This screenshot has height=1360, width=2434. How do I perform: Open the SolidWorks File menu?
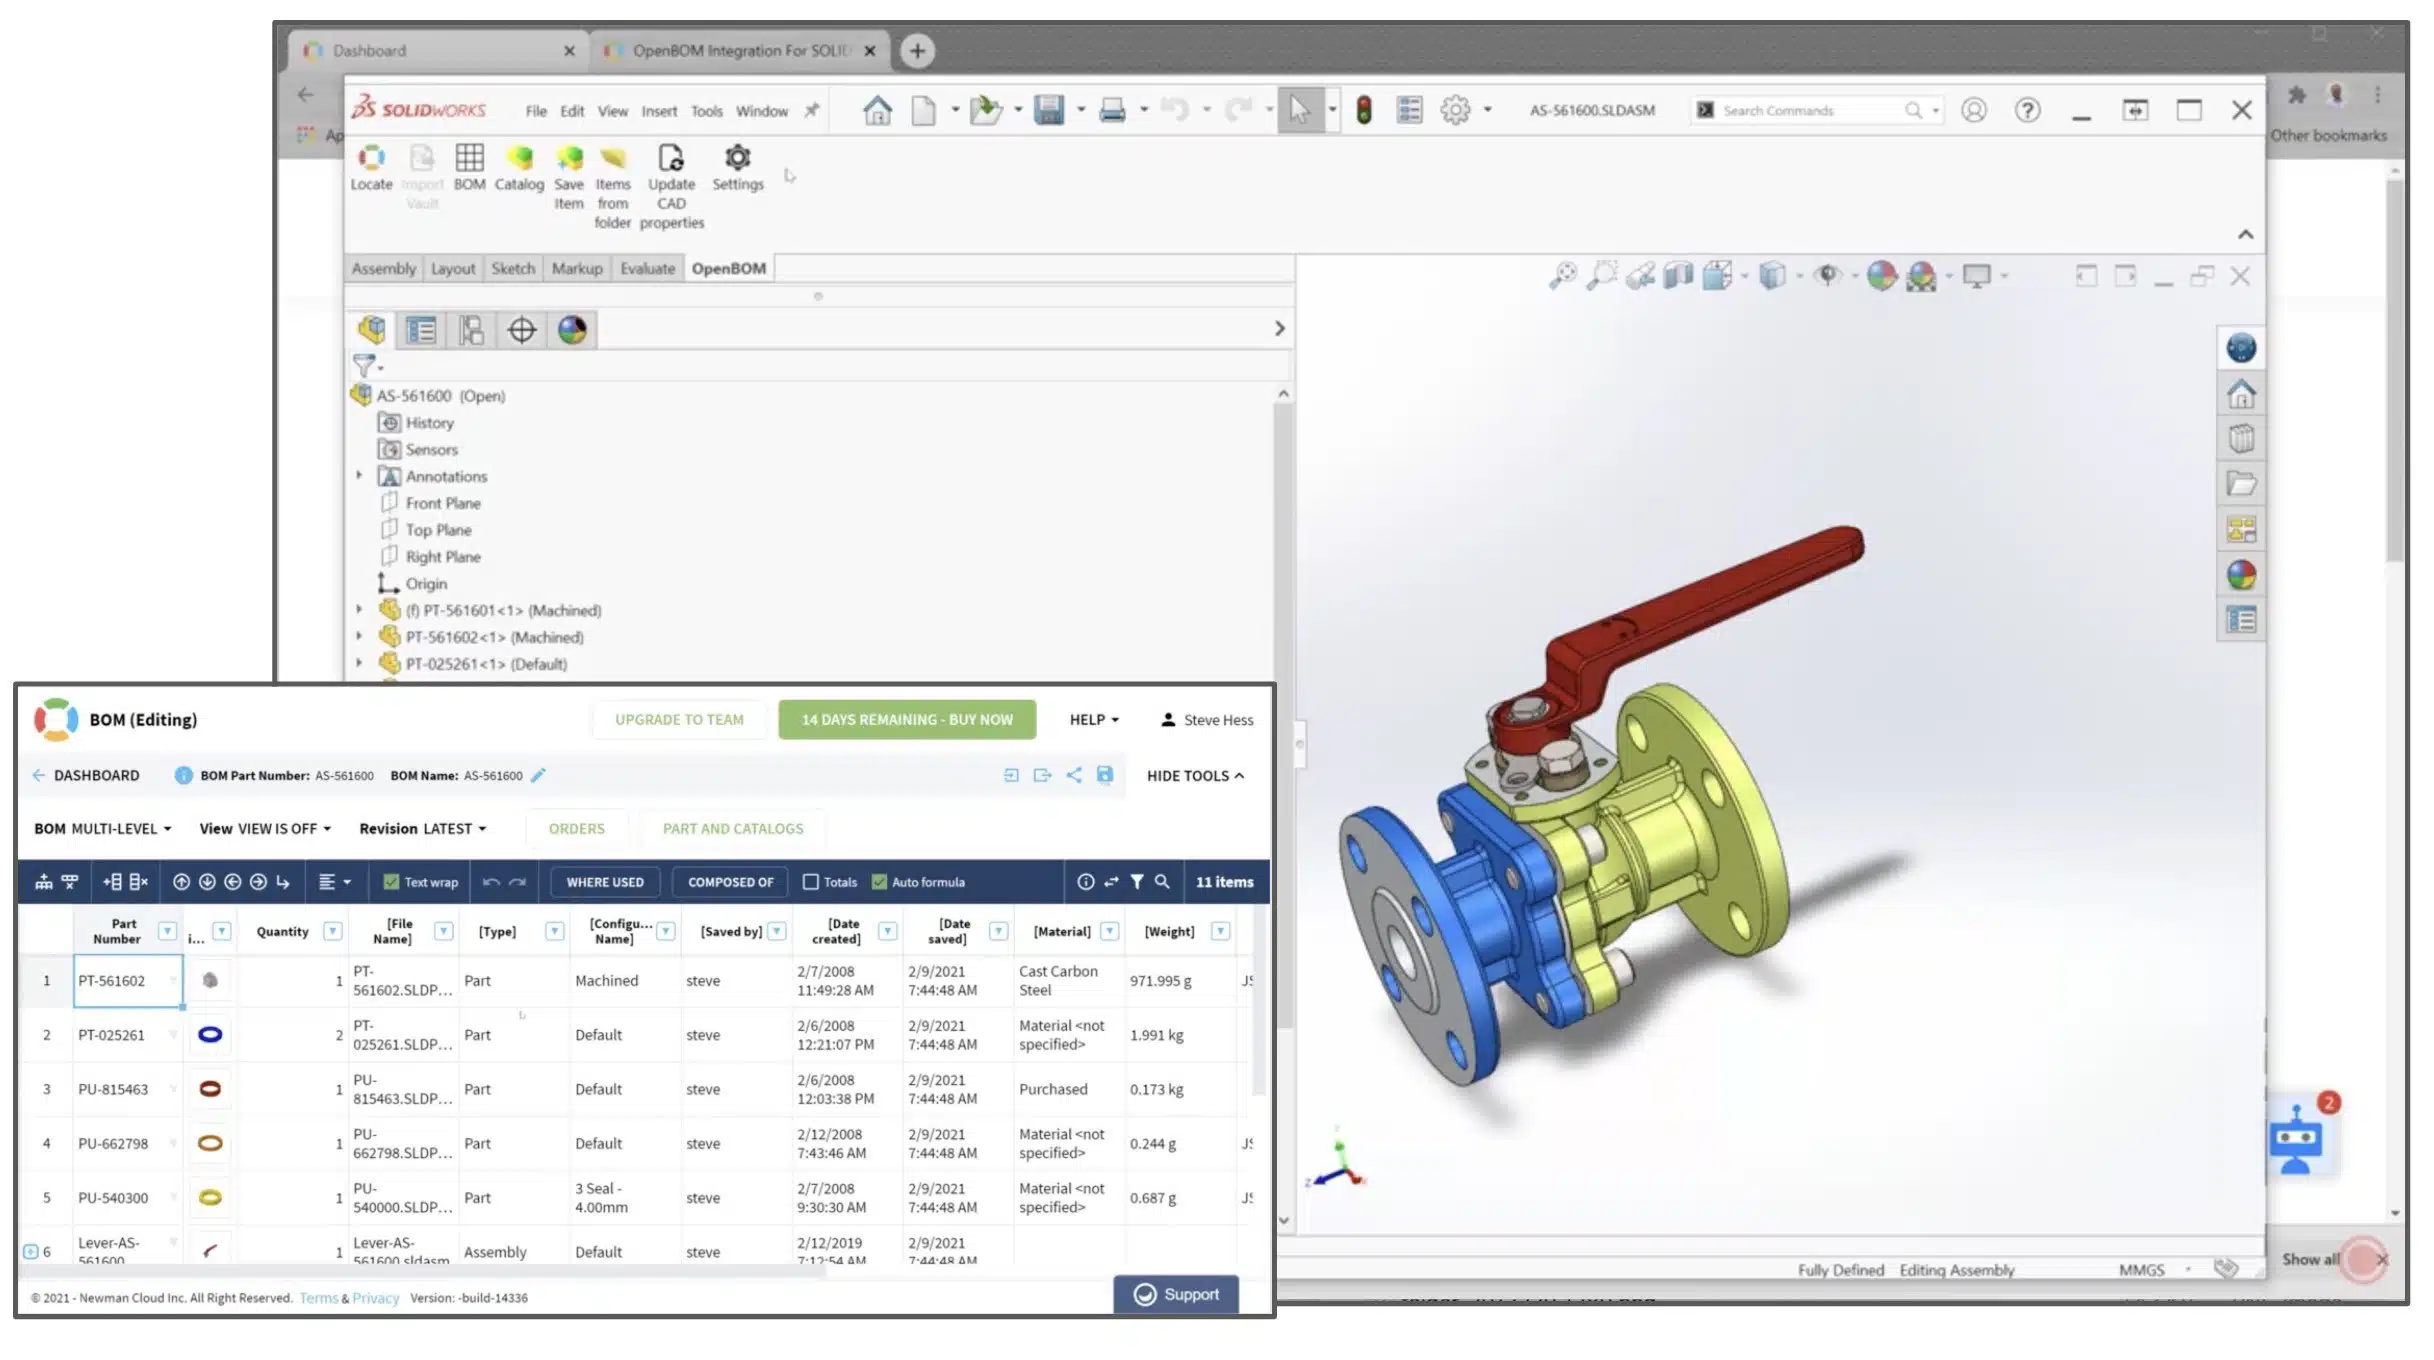pos(536,111)
